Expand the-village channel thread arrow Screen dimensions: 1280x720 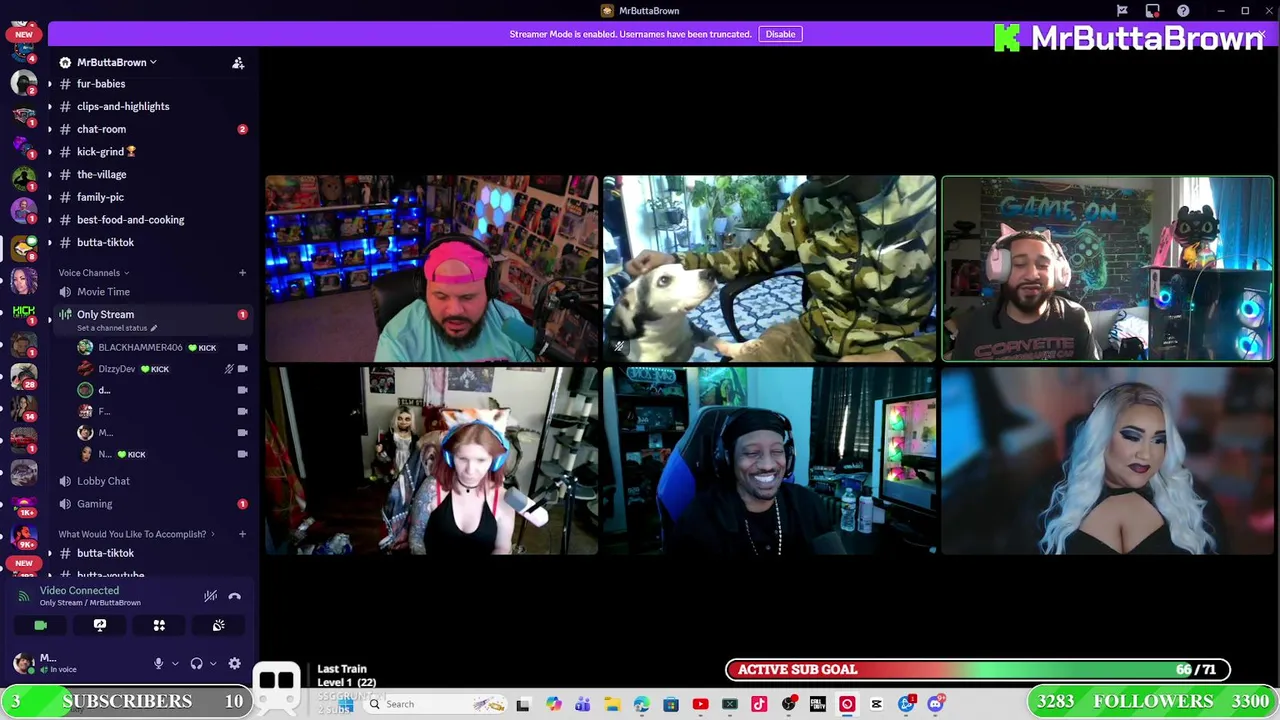(x=50, y=174)
